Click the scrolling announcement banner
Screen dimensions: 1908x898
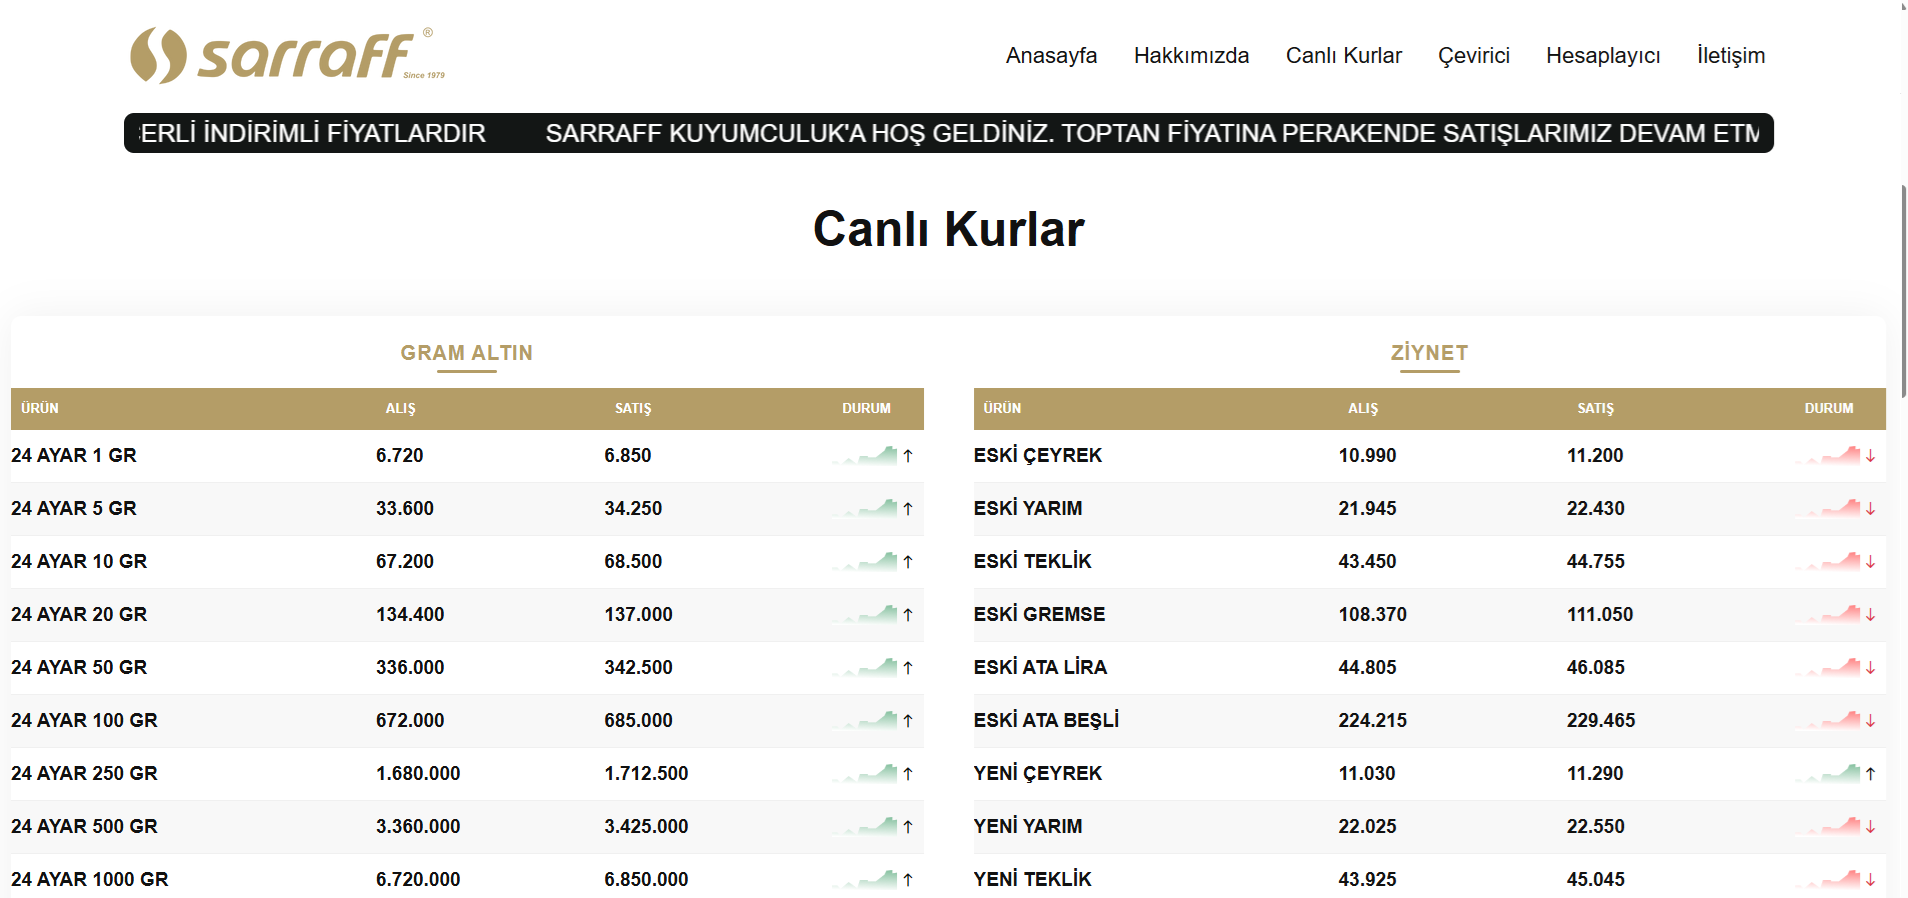coord(948,133)
